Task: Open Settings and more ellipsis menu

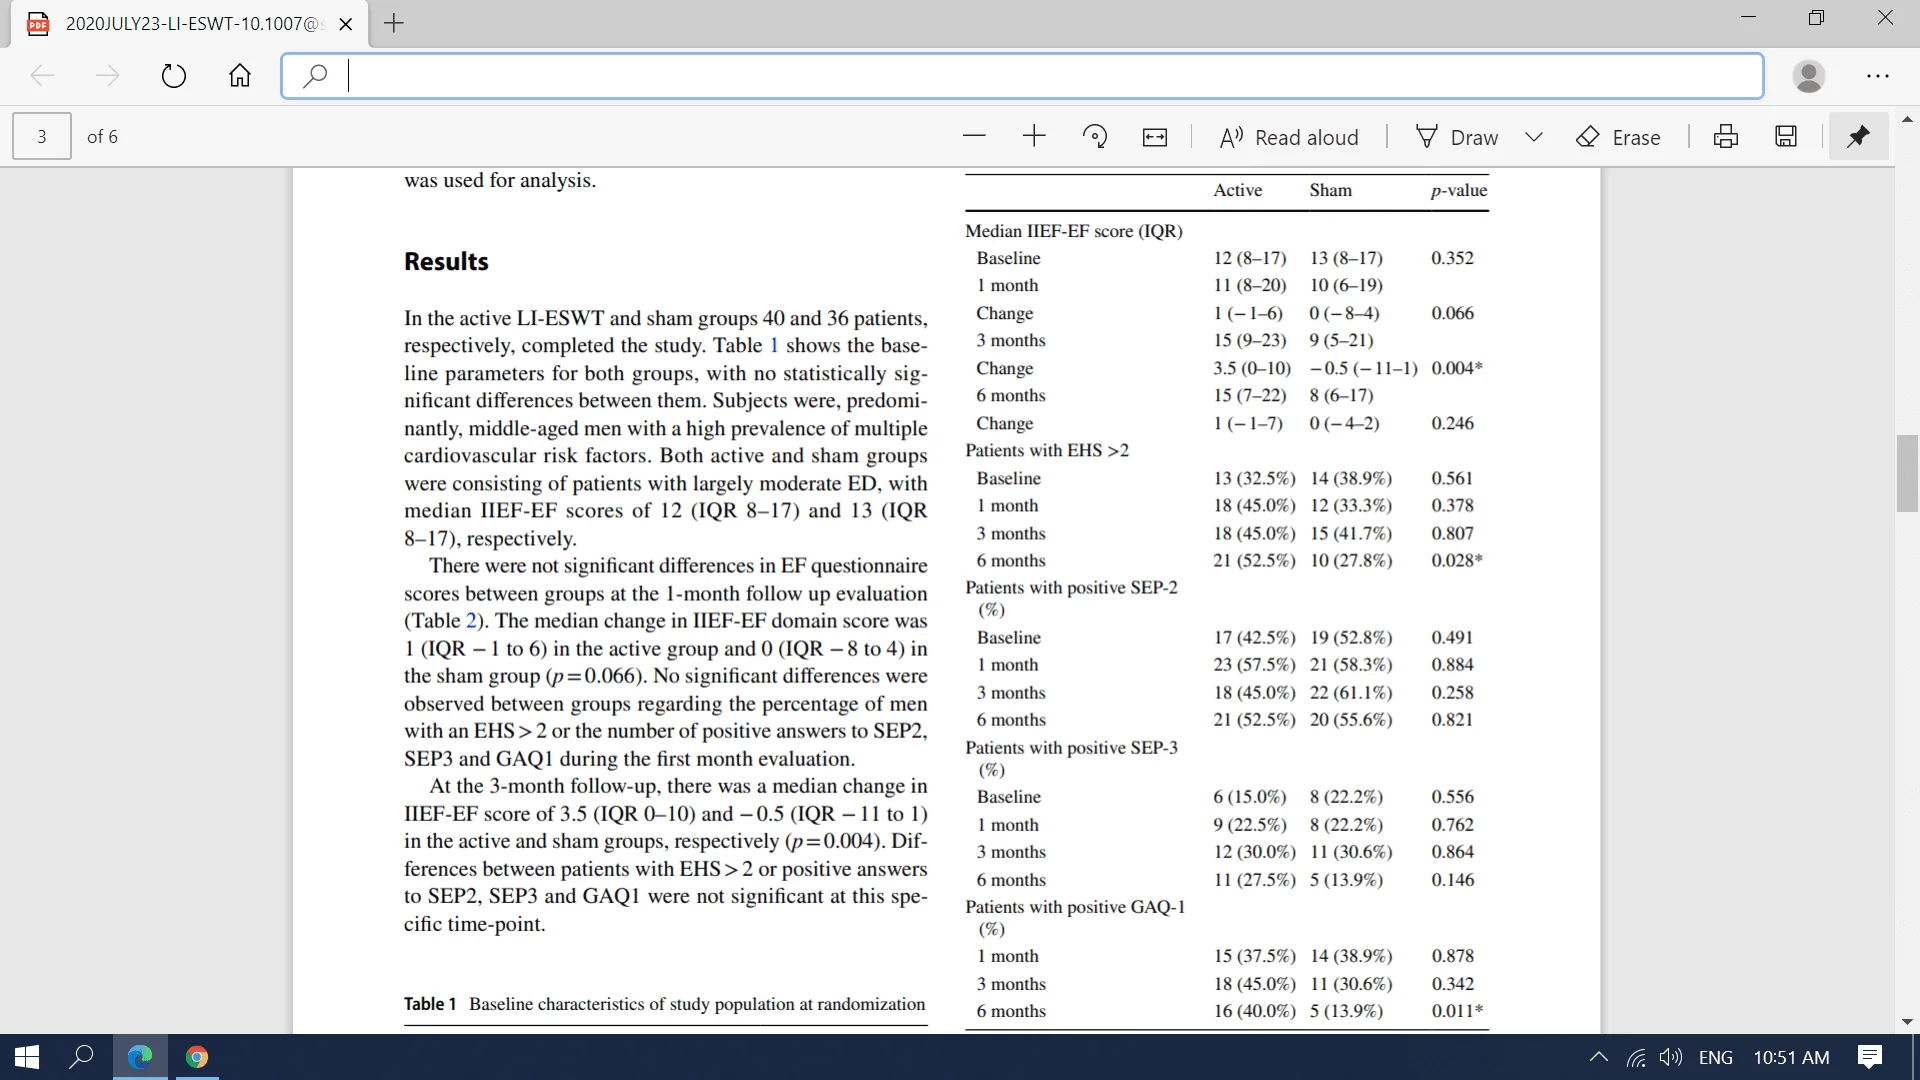Action: pyautogui.click(x=1878, y=76)
